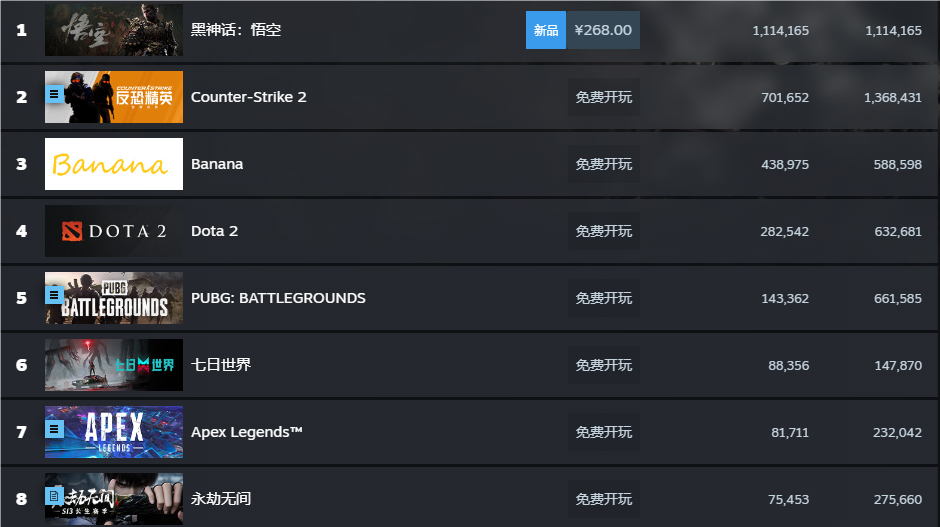Click the Apex Legends™ title link
Viewport: 940px width, 527px height.
pos(247,432)
